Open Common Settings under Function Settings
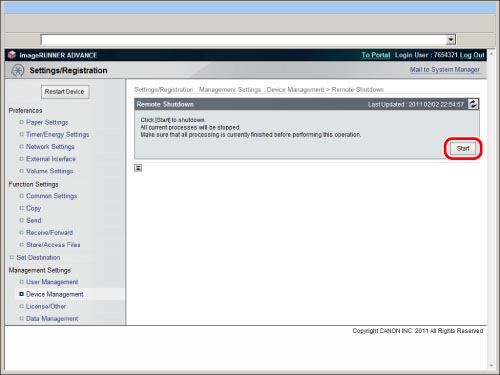The image size is (500, 375). pos(51,196)
